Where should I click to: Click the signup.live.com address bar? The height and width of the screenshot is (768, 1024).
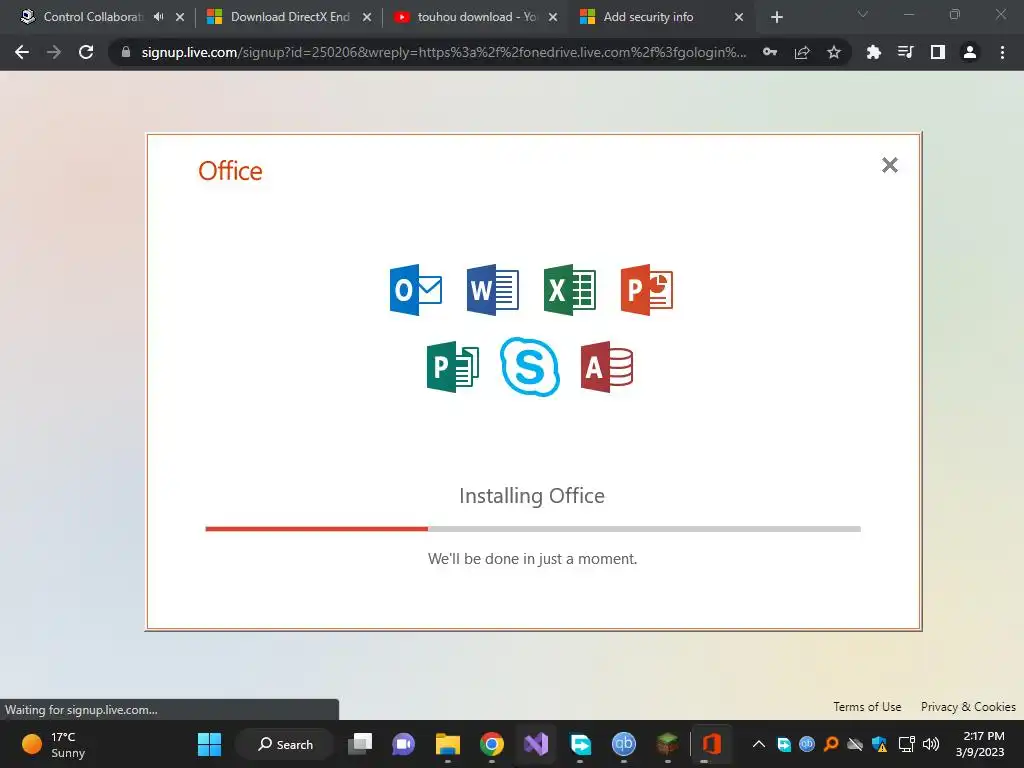coord(444,52)
